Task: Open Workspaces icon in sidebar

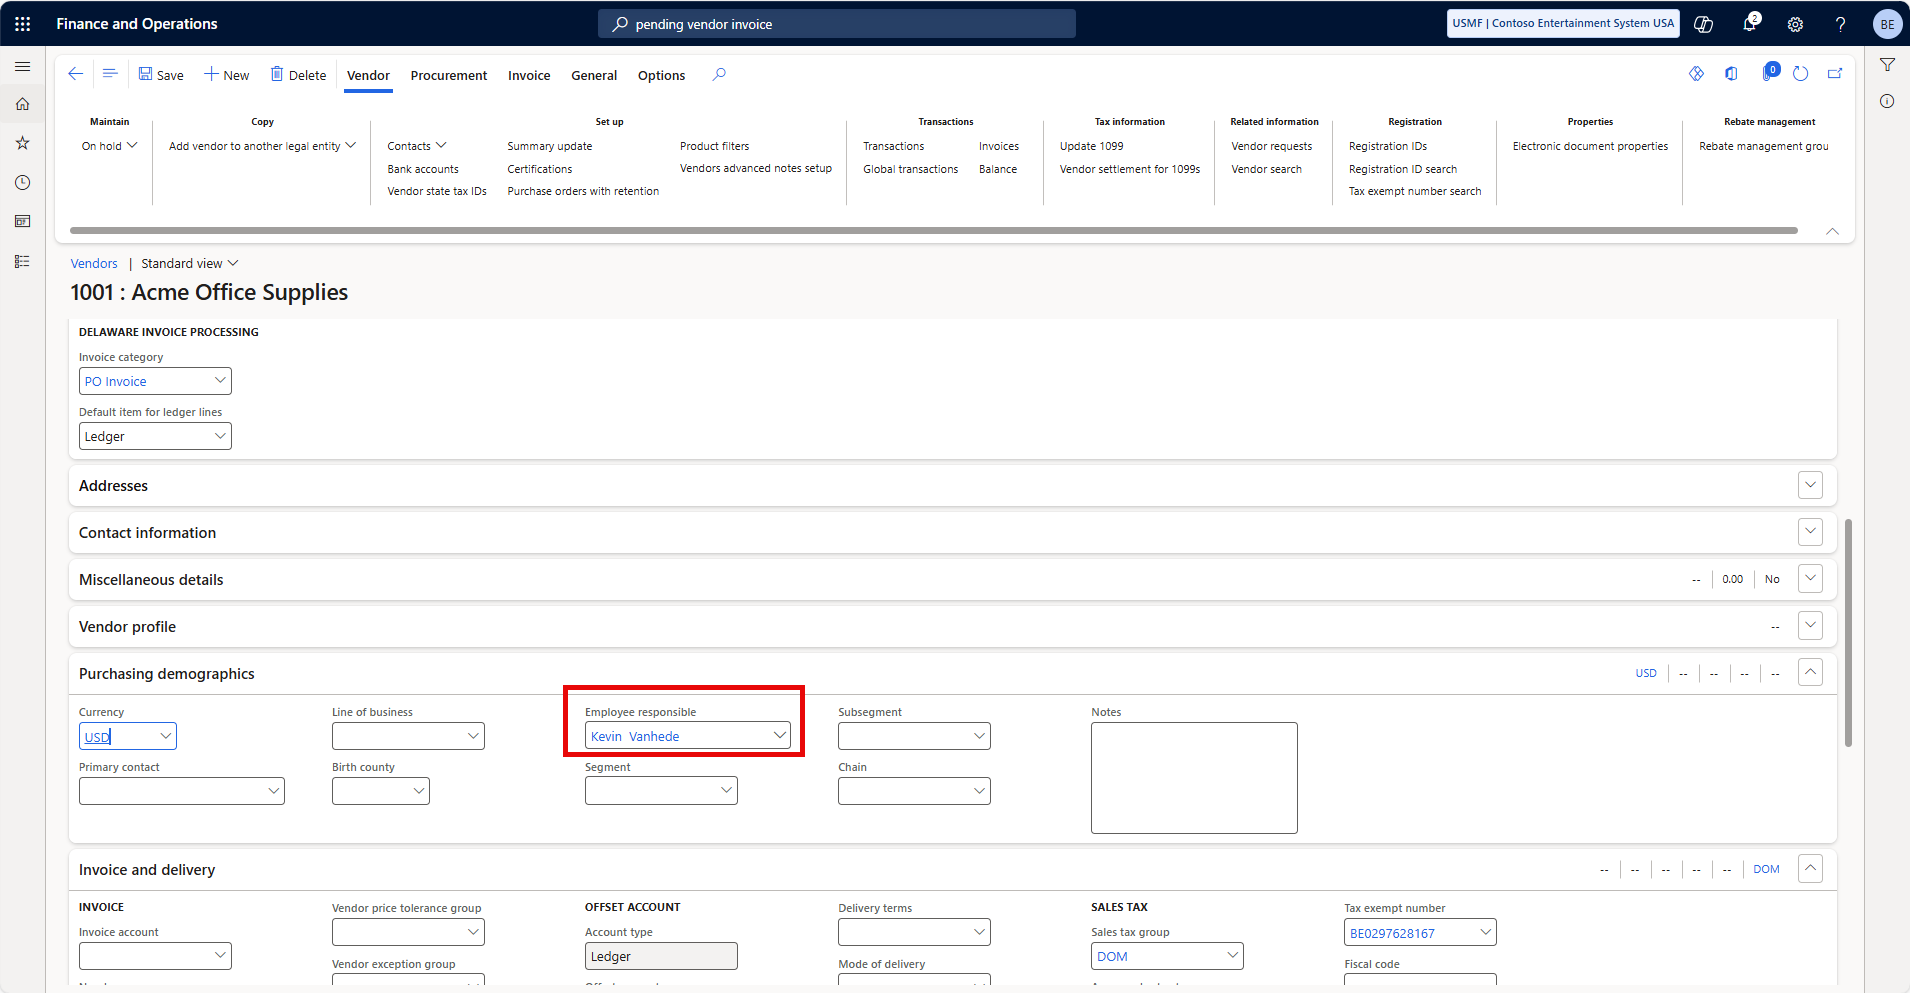Action: coord(22,221)
